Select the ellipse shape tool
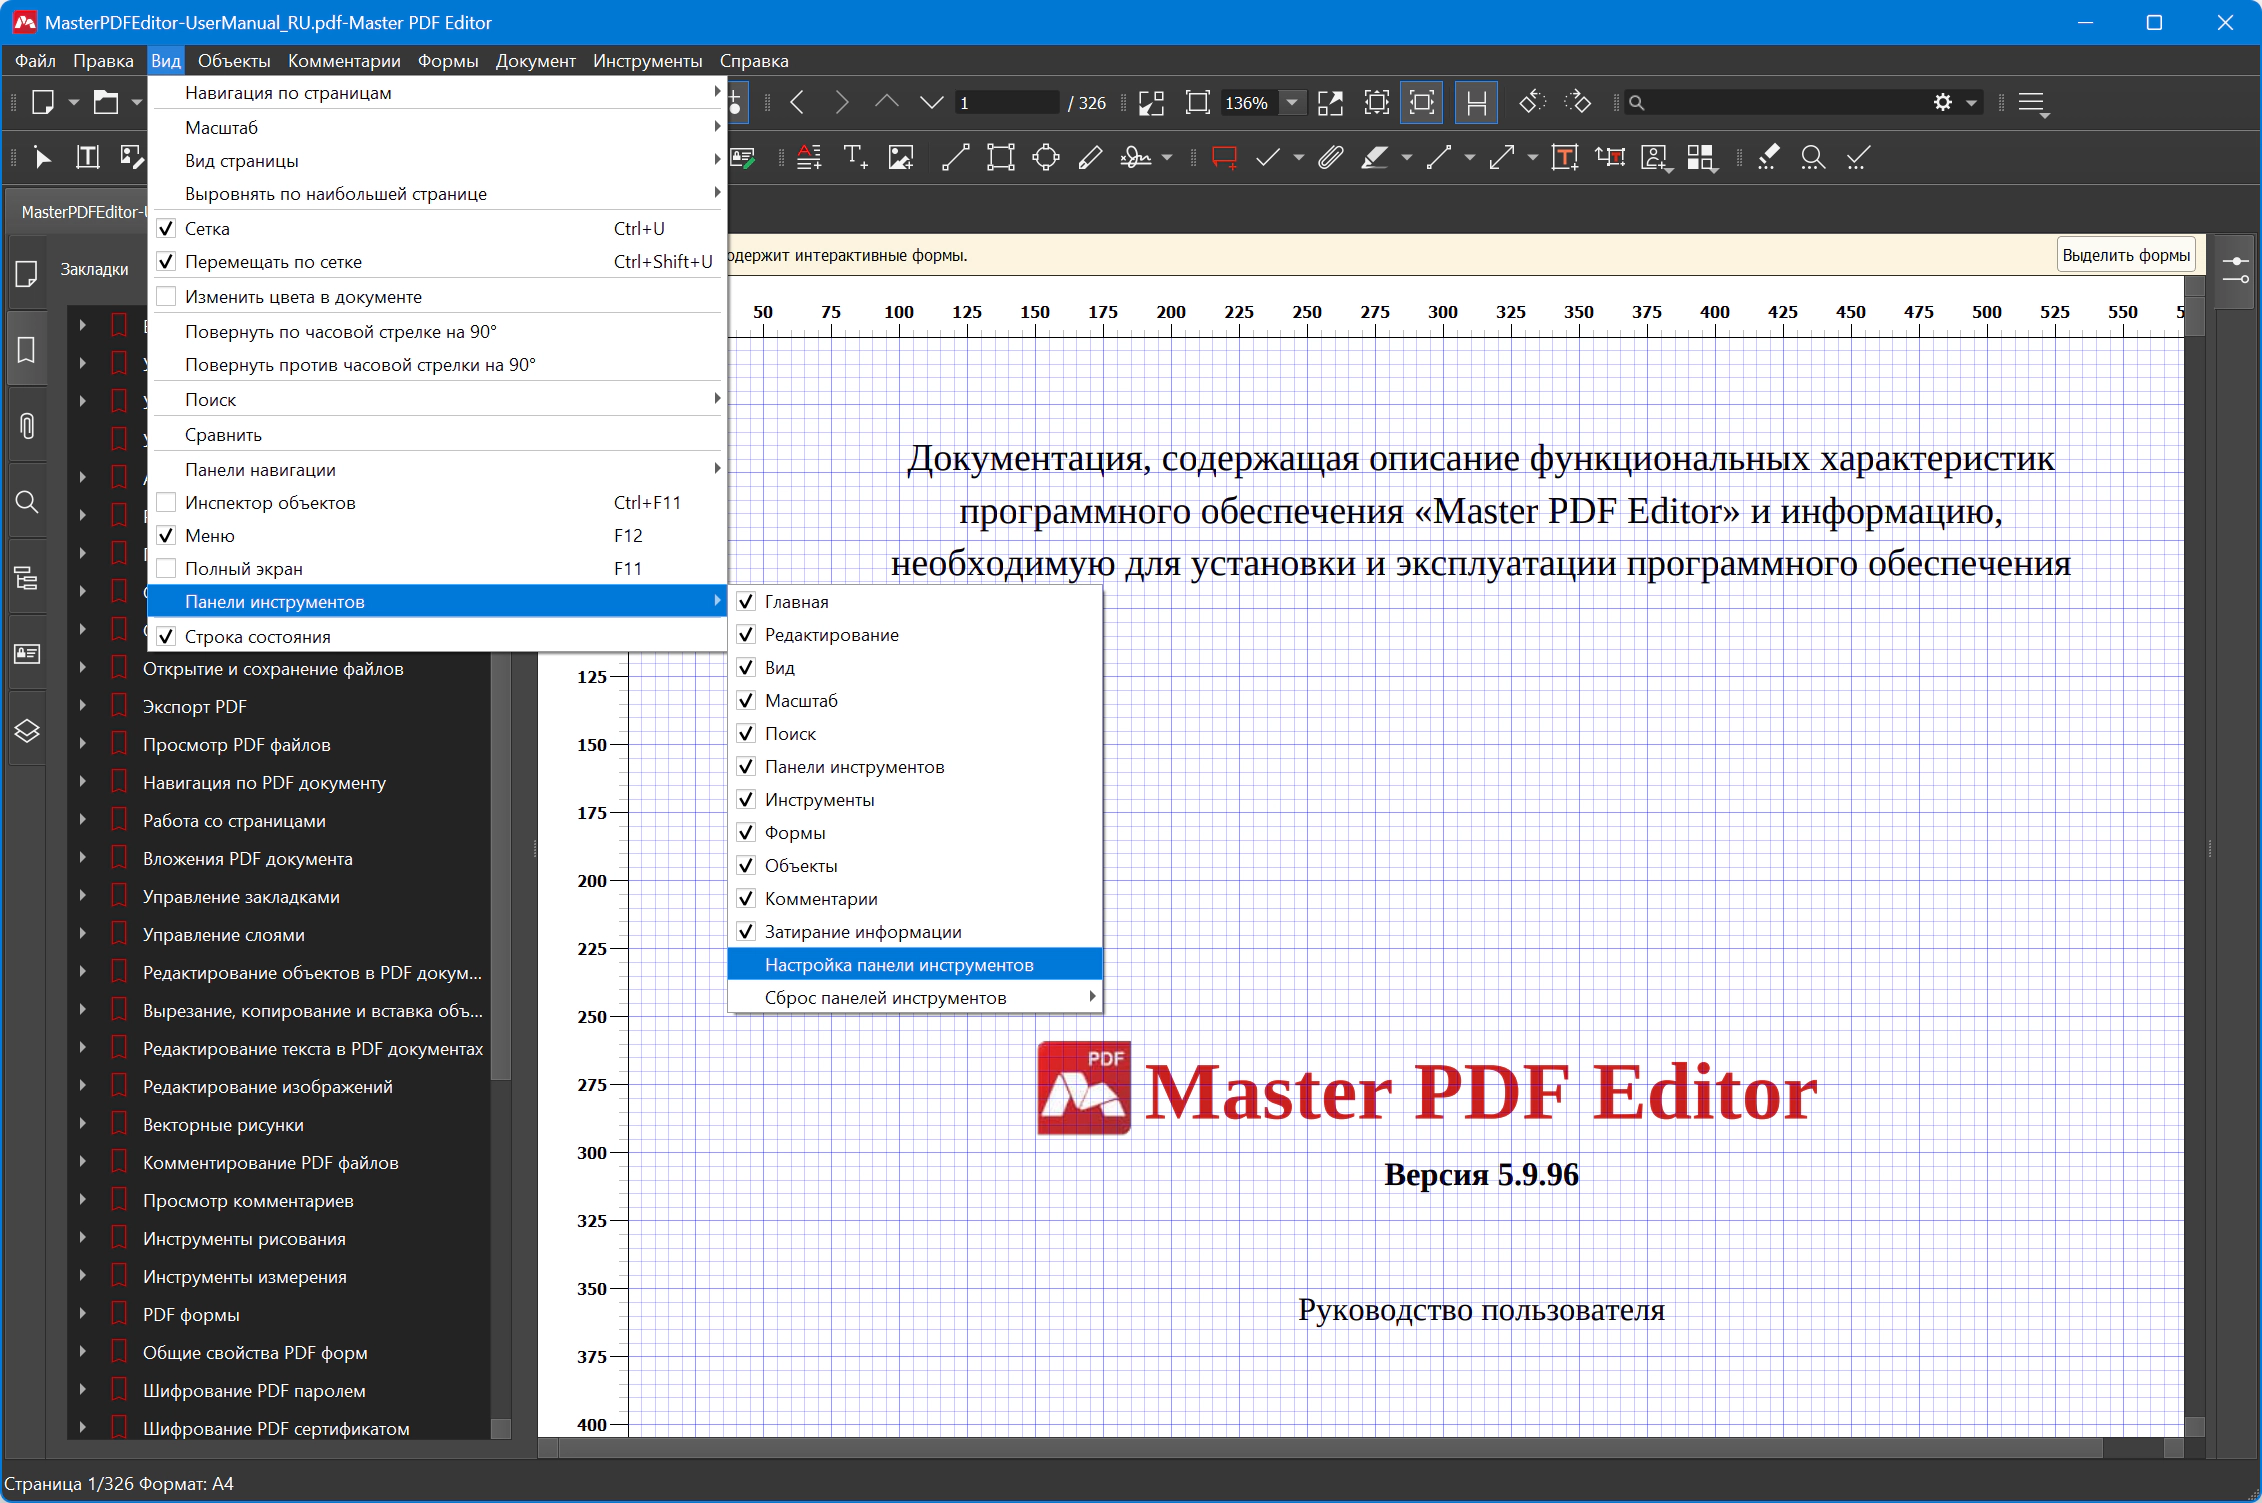Image resolution: width=2262 pixels, height=1503 pixels. pos(1046,158)
